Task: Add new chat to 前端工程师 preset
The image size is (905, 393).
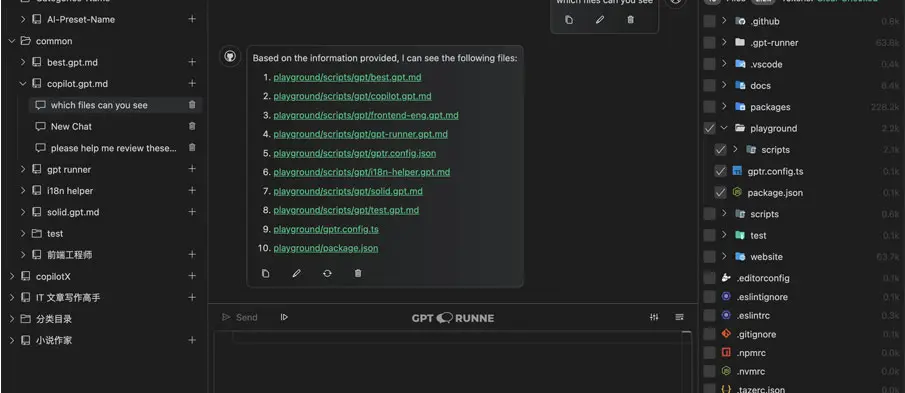Action: [x=192, y=254]
